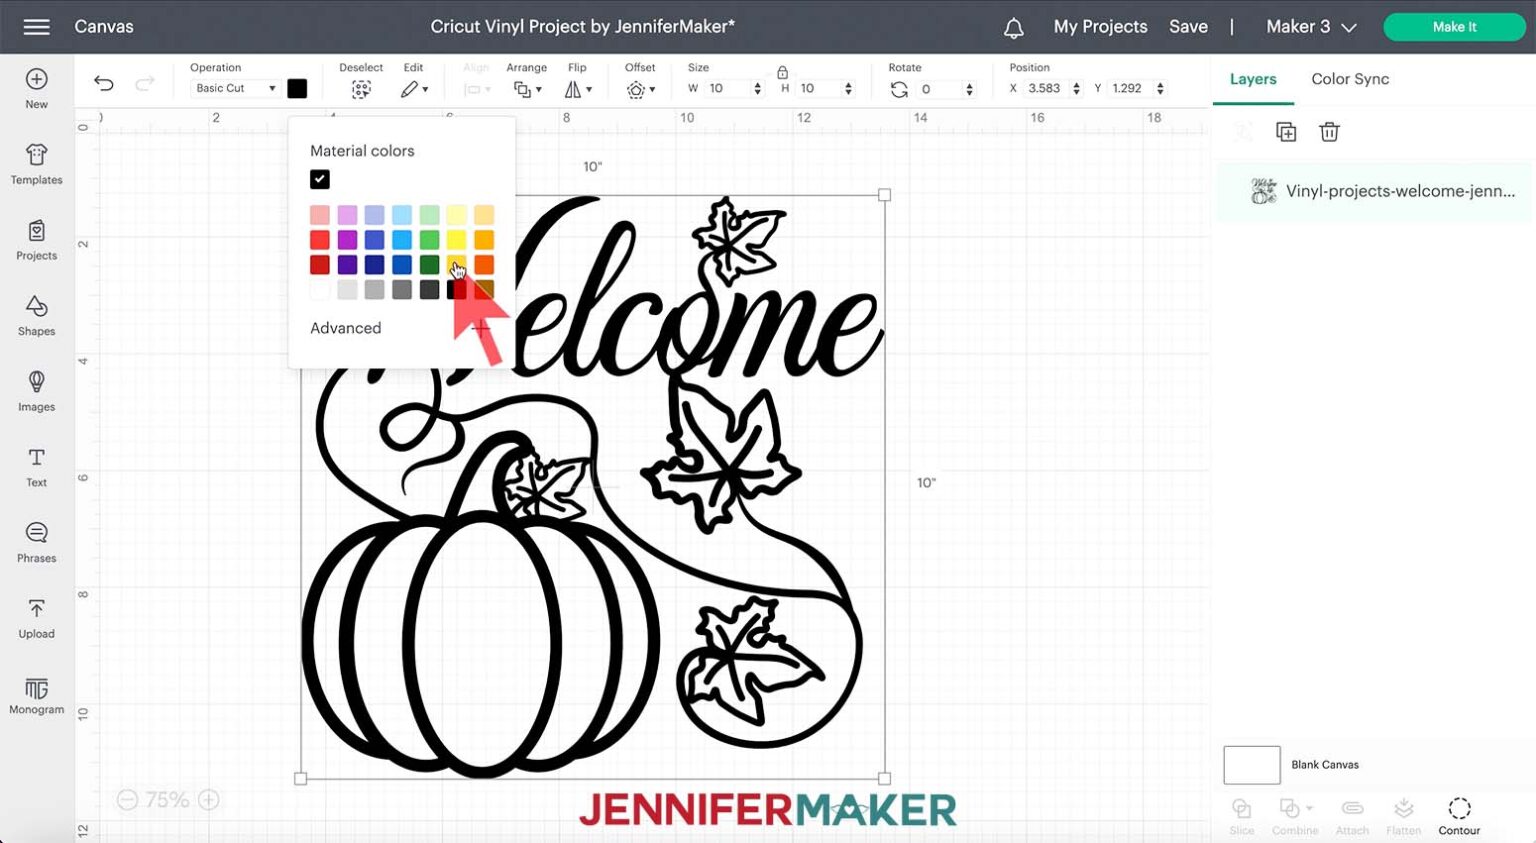
Task: Open the Projects panel
Action: 37,240
